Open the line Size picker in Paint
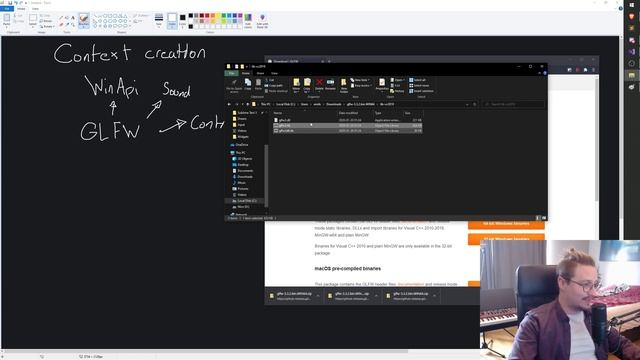 pos(159,20)
